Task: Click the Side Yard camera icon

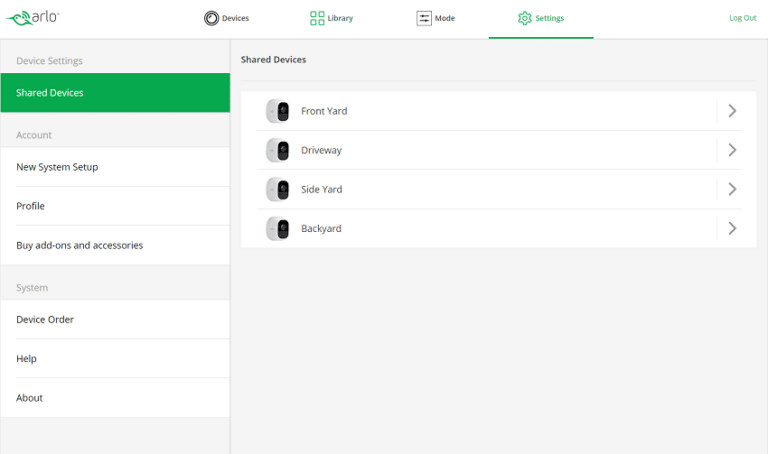Action: pyautogui.click(x=278, y=190)
